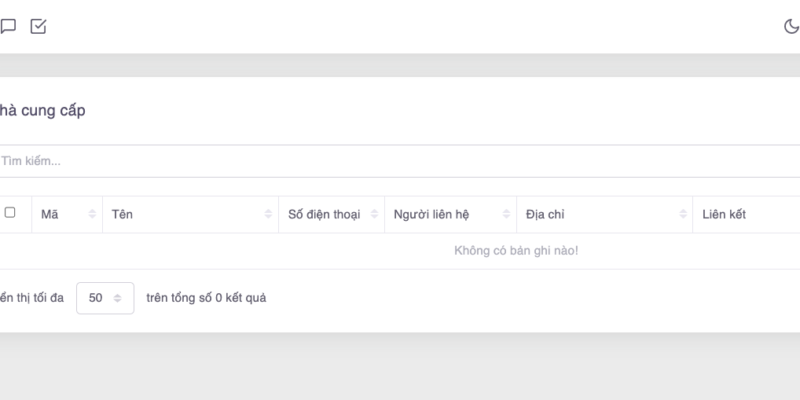Screen dimensions: 800x400
Task: Click sort arrows beside Số điện thoại
Action: click(x=374, y=215)
